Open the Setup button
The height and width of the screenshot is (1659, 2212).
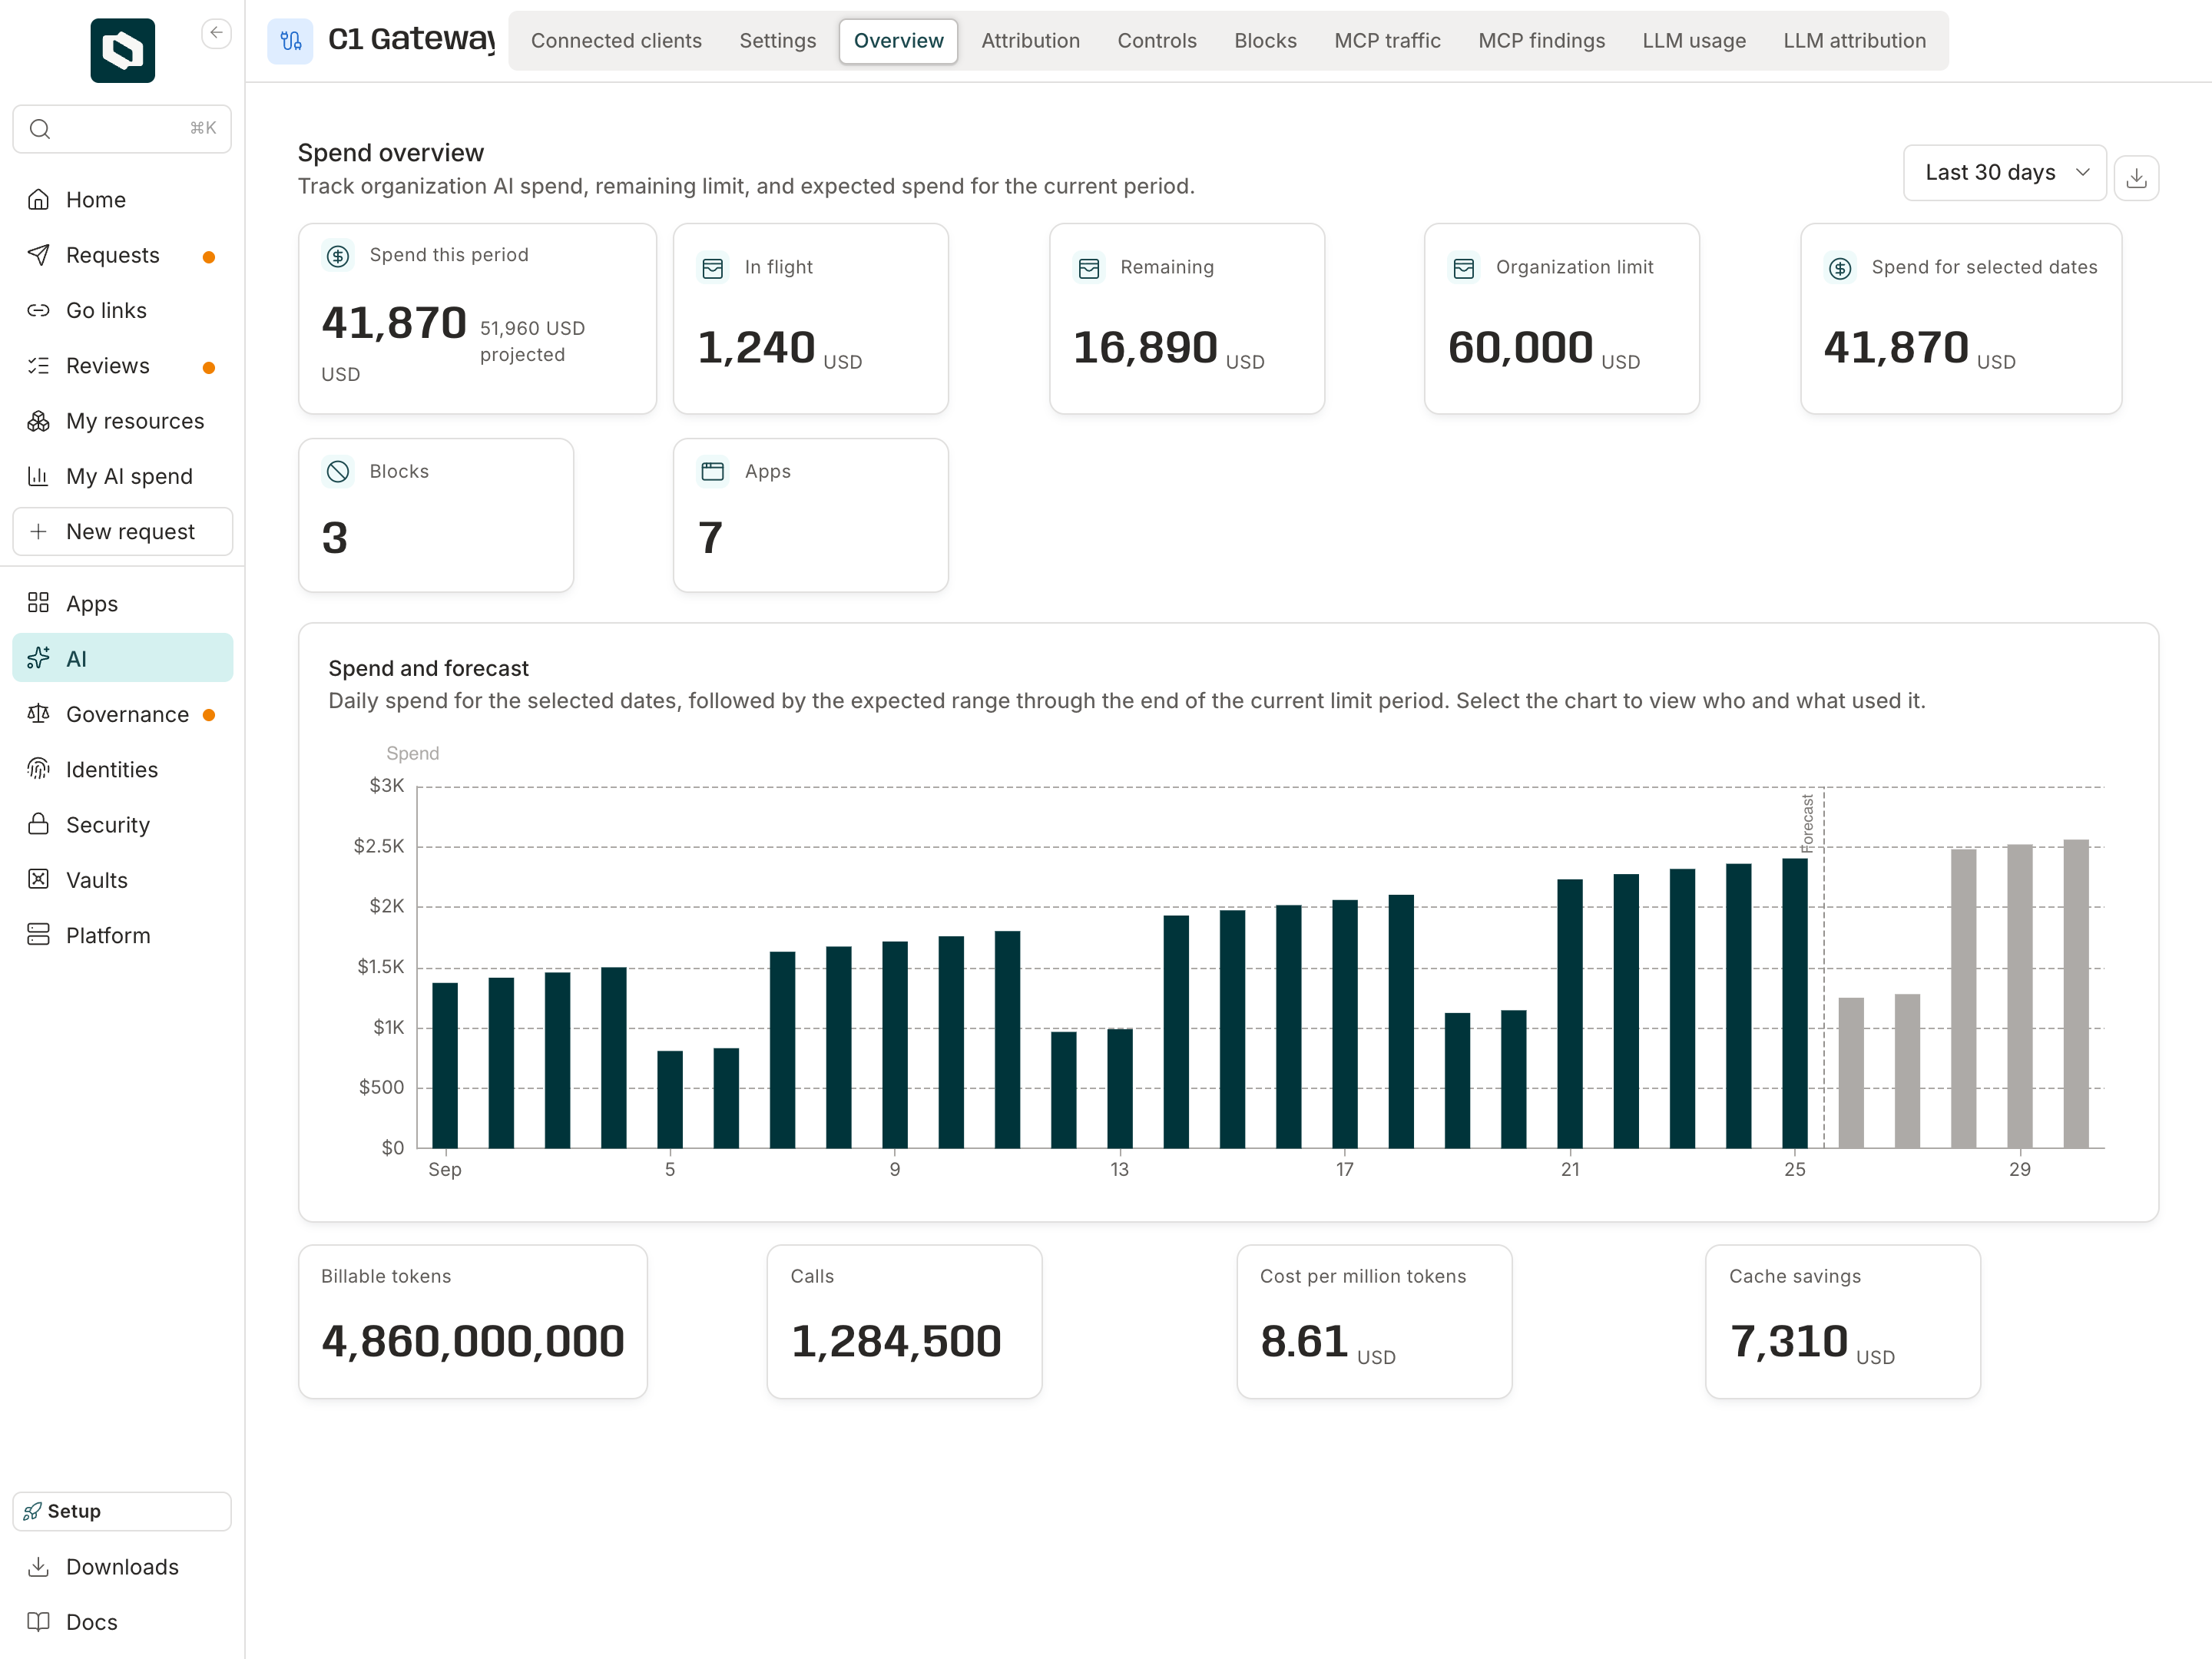coord(122,1511)
